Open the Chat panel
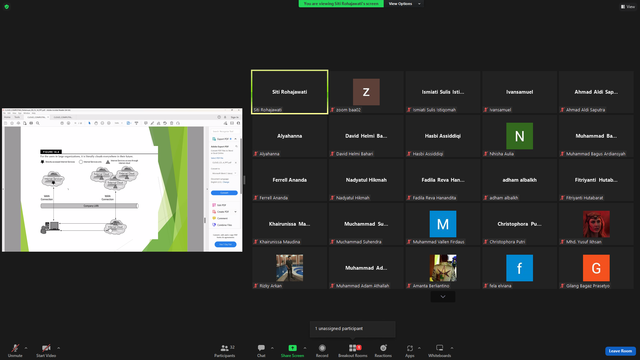Image resolution: width=640 pixels, height=360 pixels. 261,350
